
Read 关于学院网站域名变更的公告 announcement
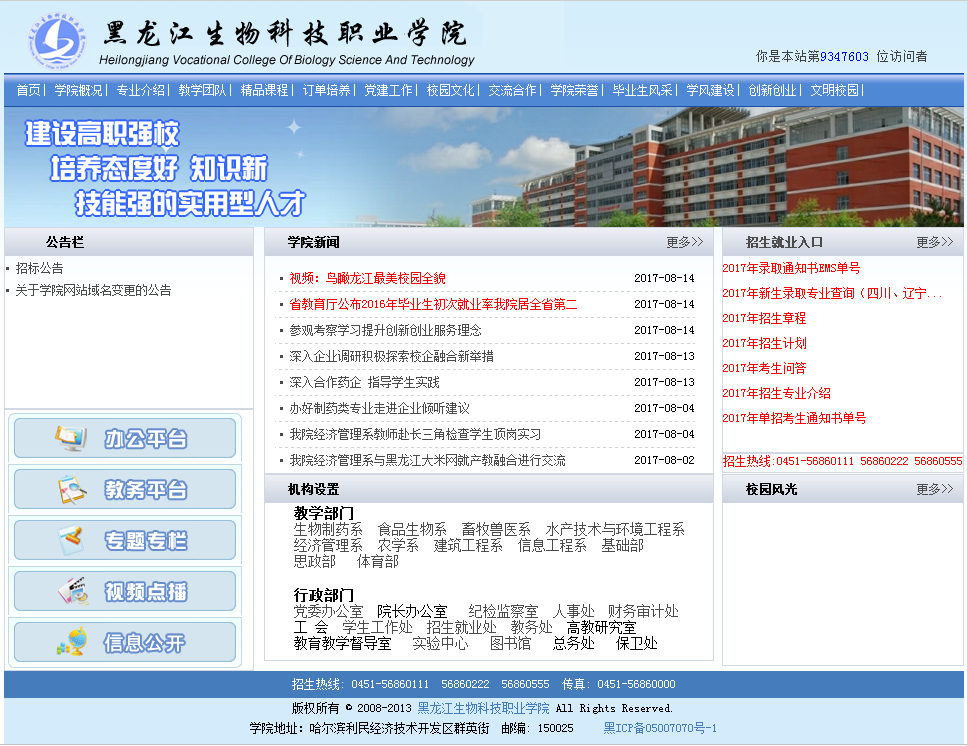point(93,290)
